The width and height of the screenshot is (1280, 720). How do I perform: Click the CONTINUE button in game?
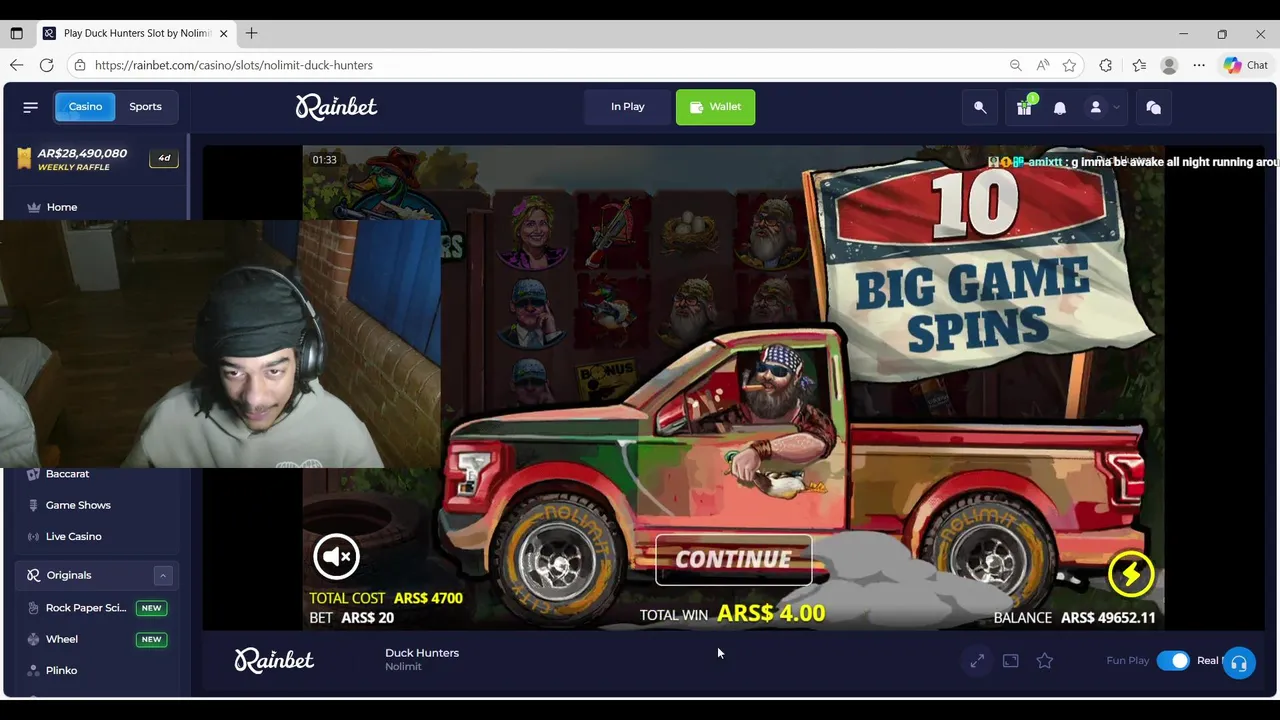tap(733, 559)
